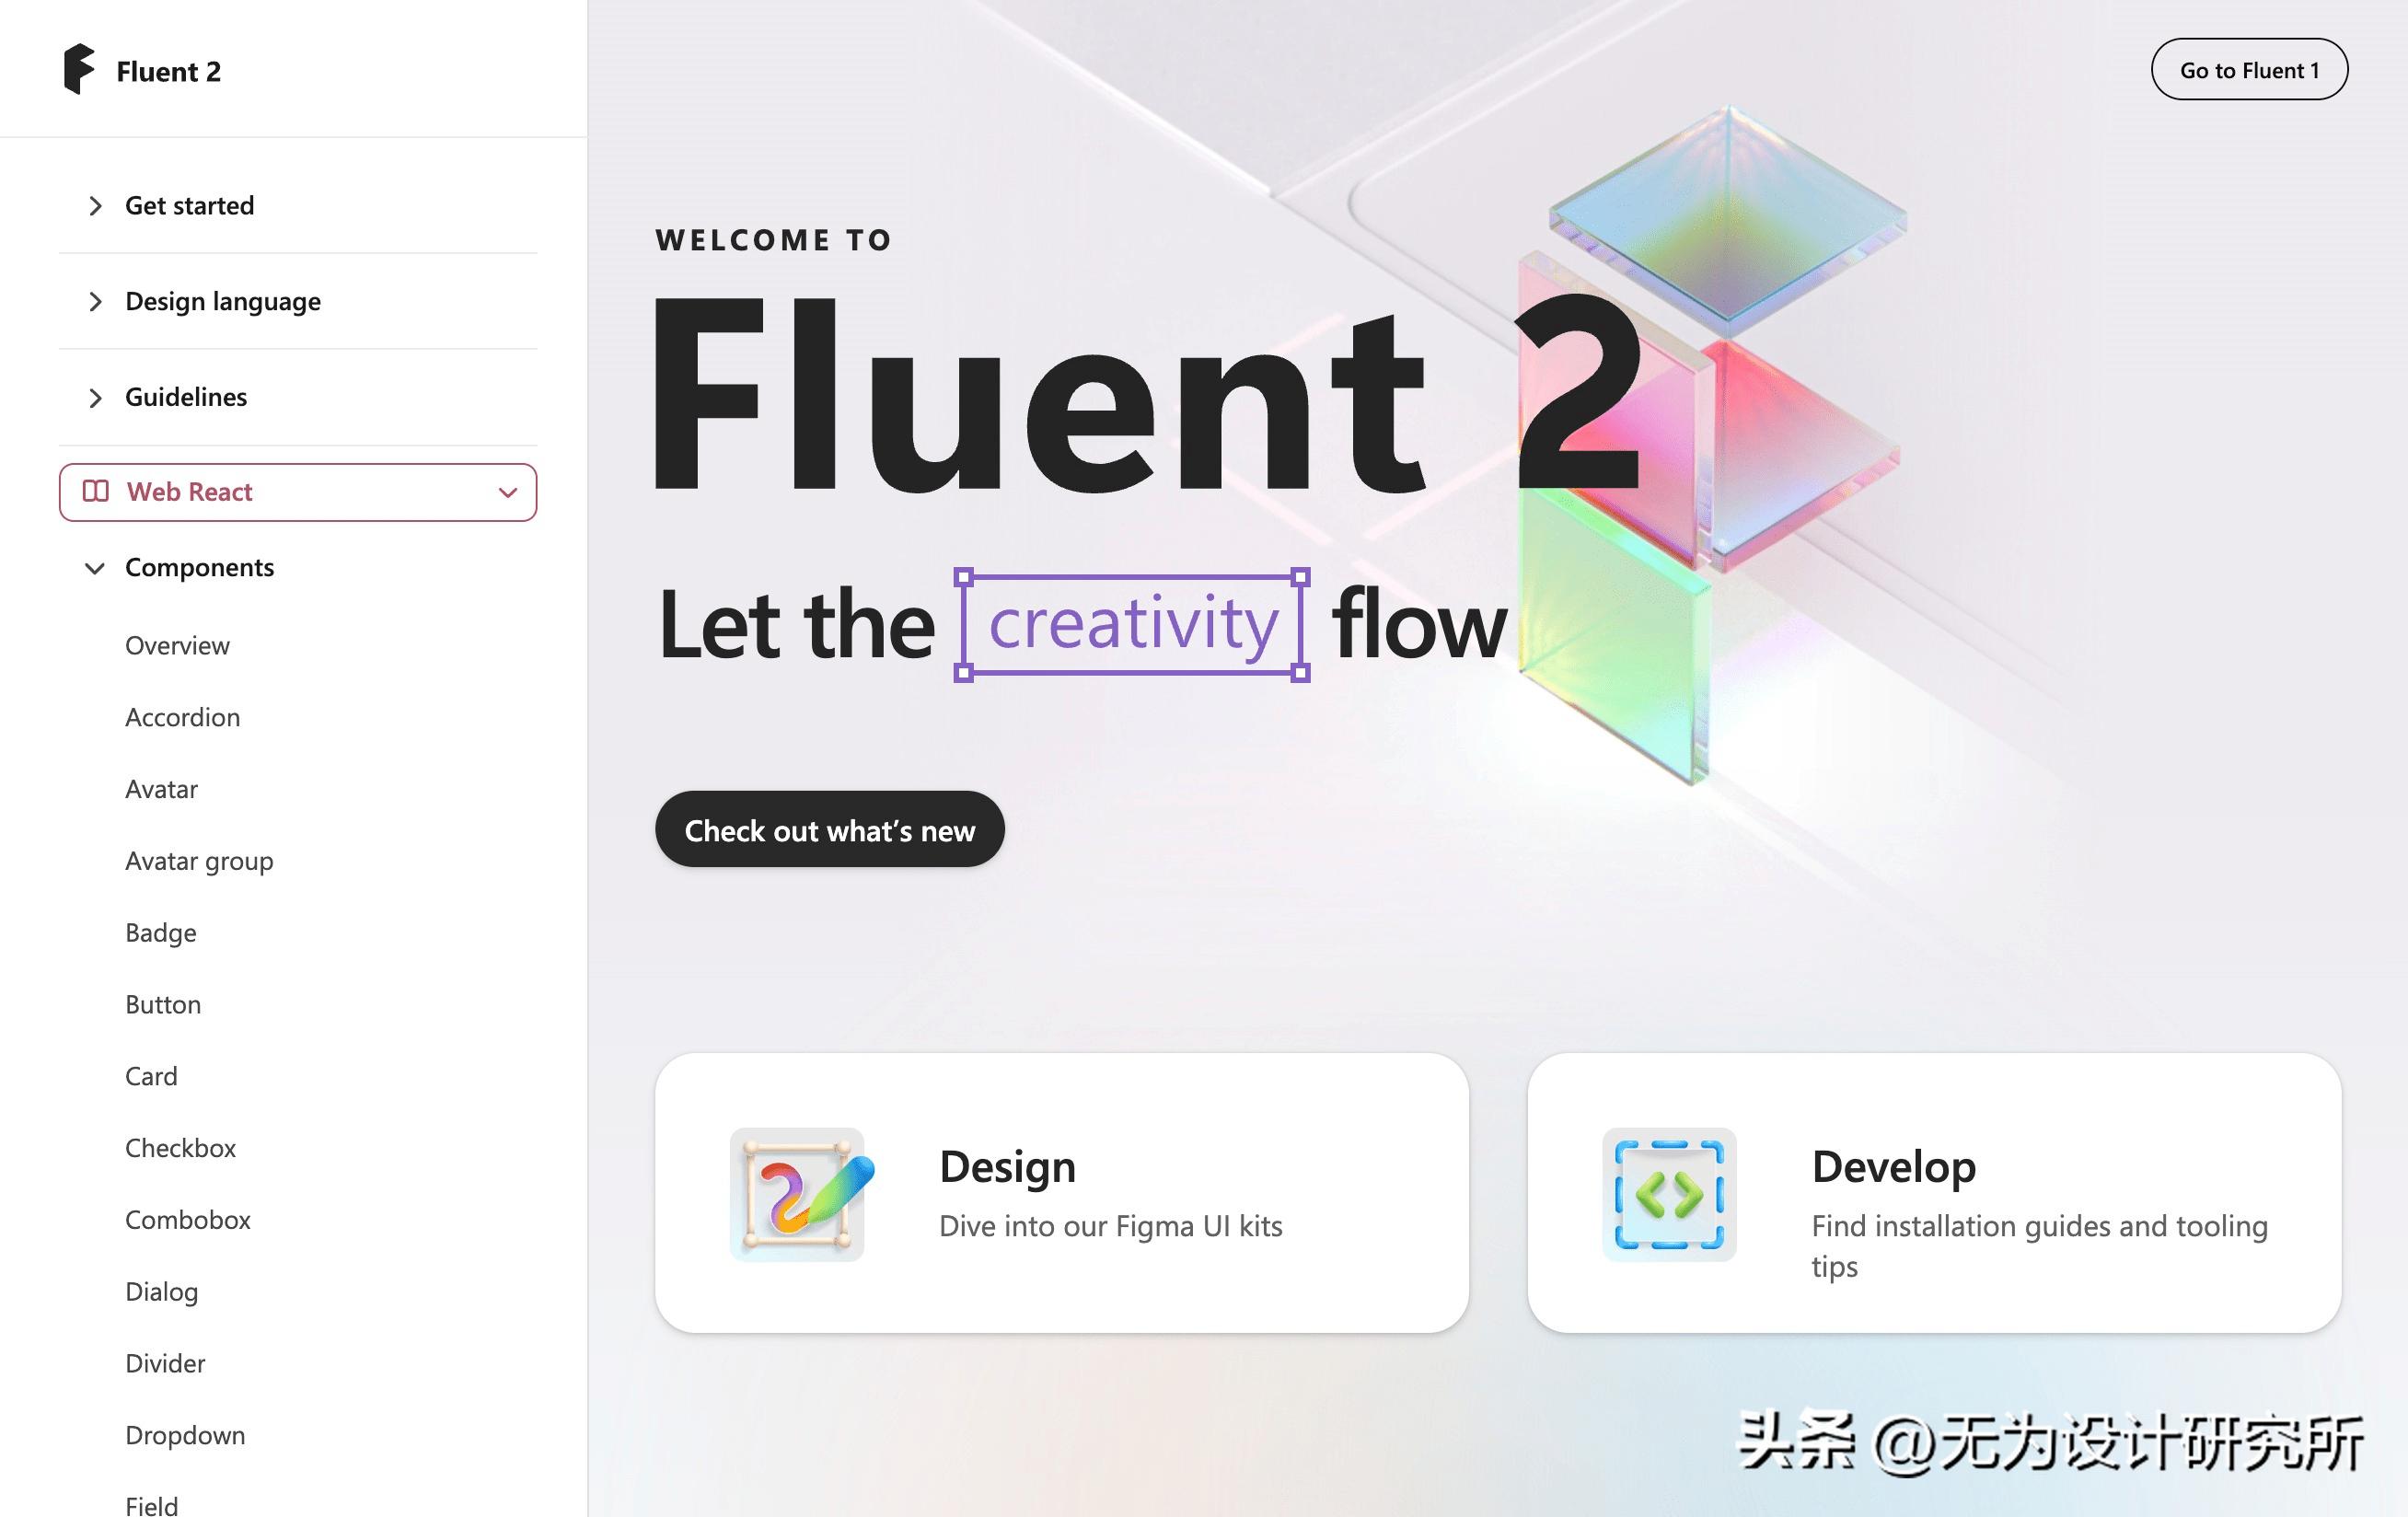Click the 3D glass Fluent logo graphic
This screenshot has height=1517, width=2408.
click(1711, 442)
